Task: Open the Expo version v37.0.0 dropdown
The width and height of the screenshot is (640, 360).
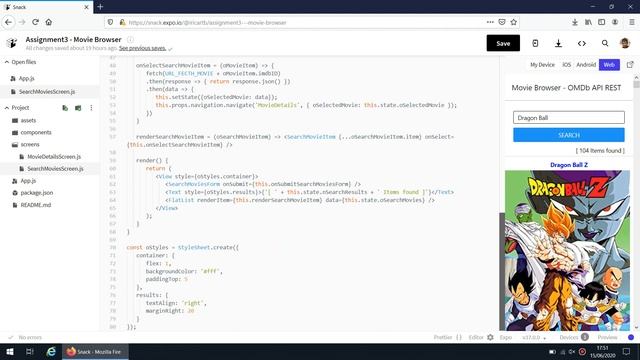Action: click(x=534, y=337)
